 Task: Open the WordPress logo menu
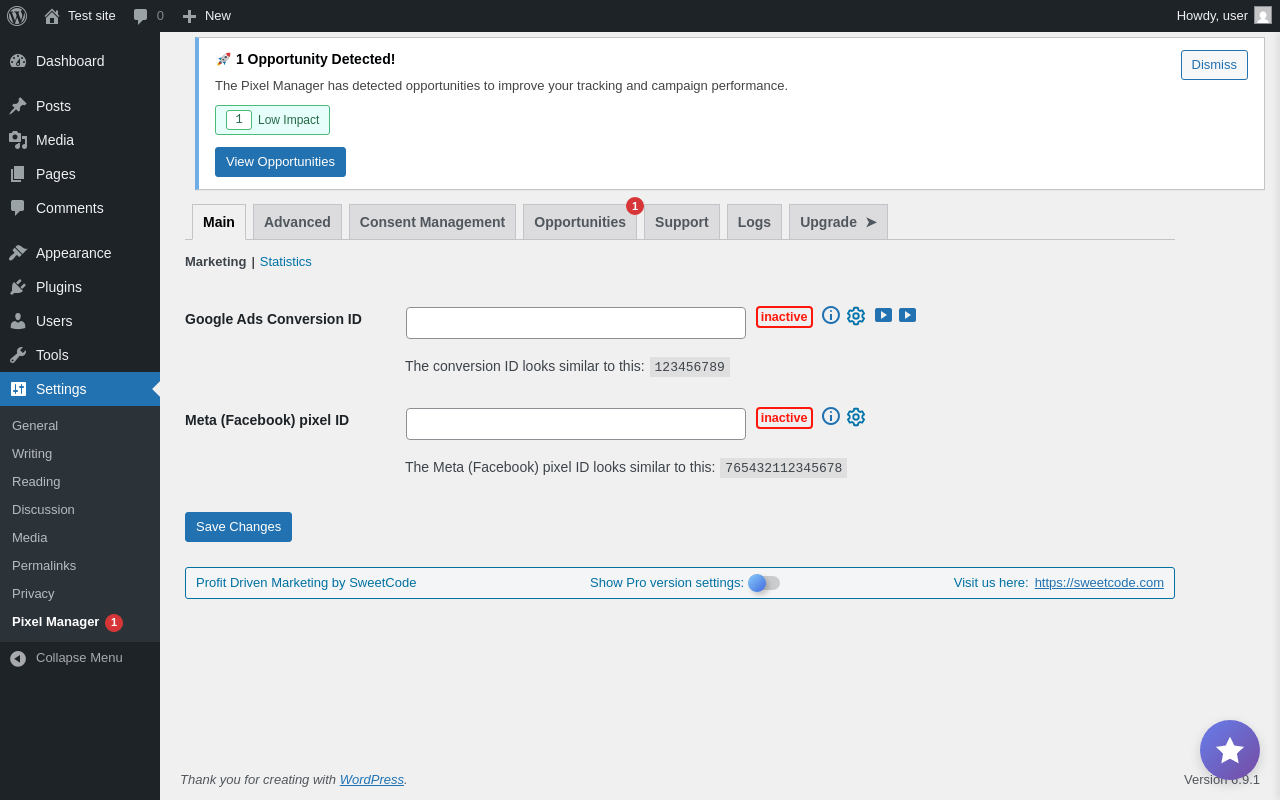17,16
